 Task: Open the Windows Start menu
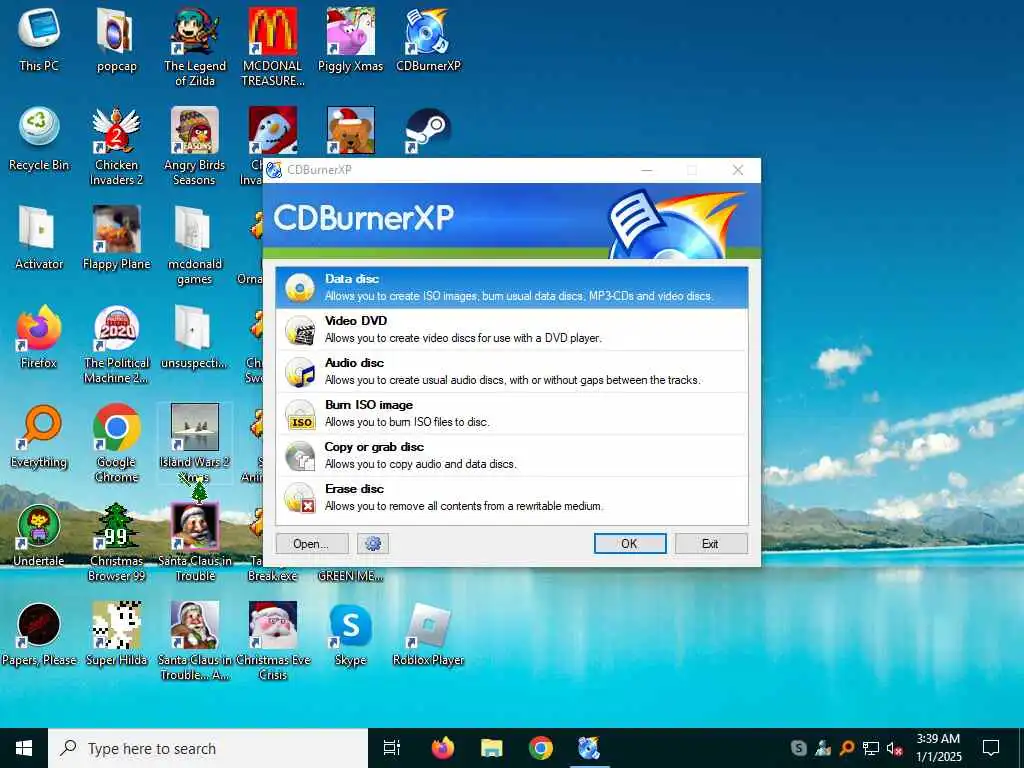coord(24,748)
